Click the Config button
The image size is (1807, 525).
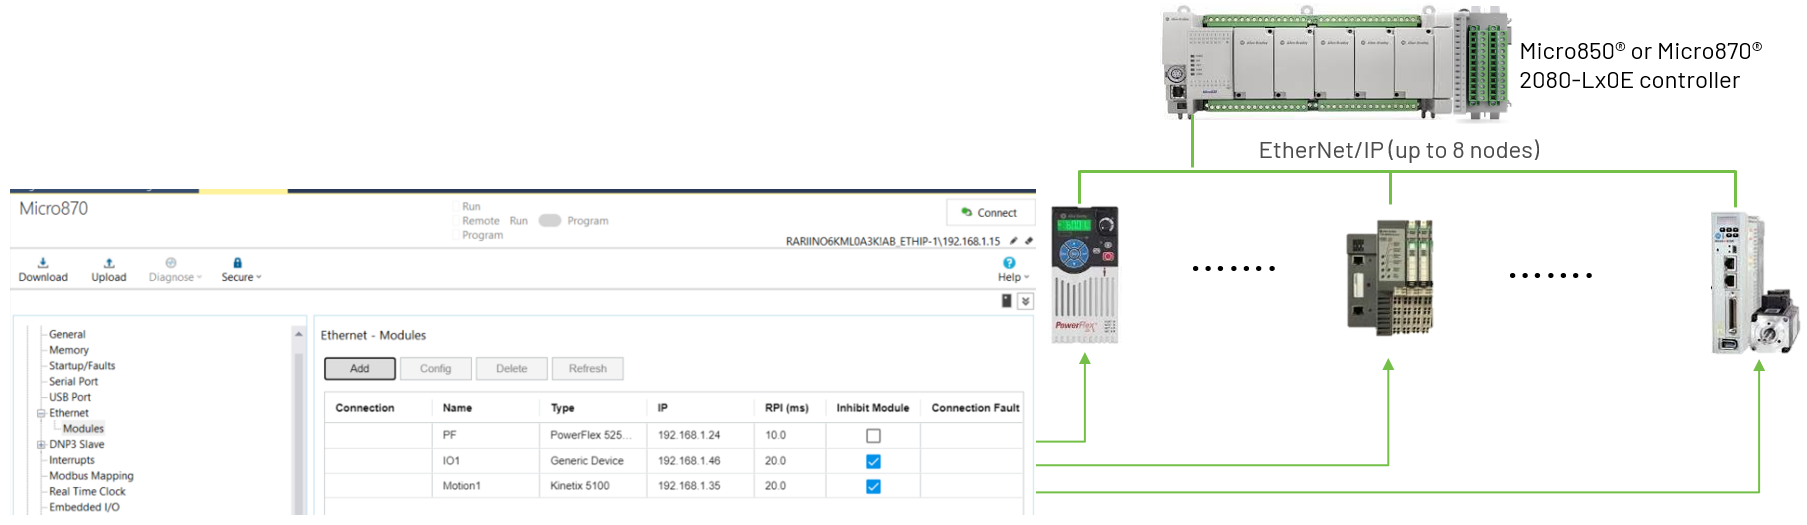(x=436, y=369)
